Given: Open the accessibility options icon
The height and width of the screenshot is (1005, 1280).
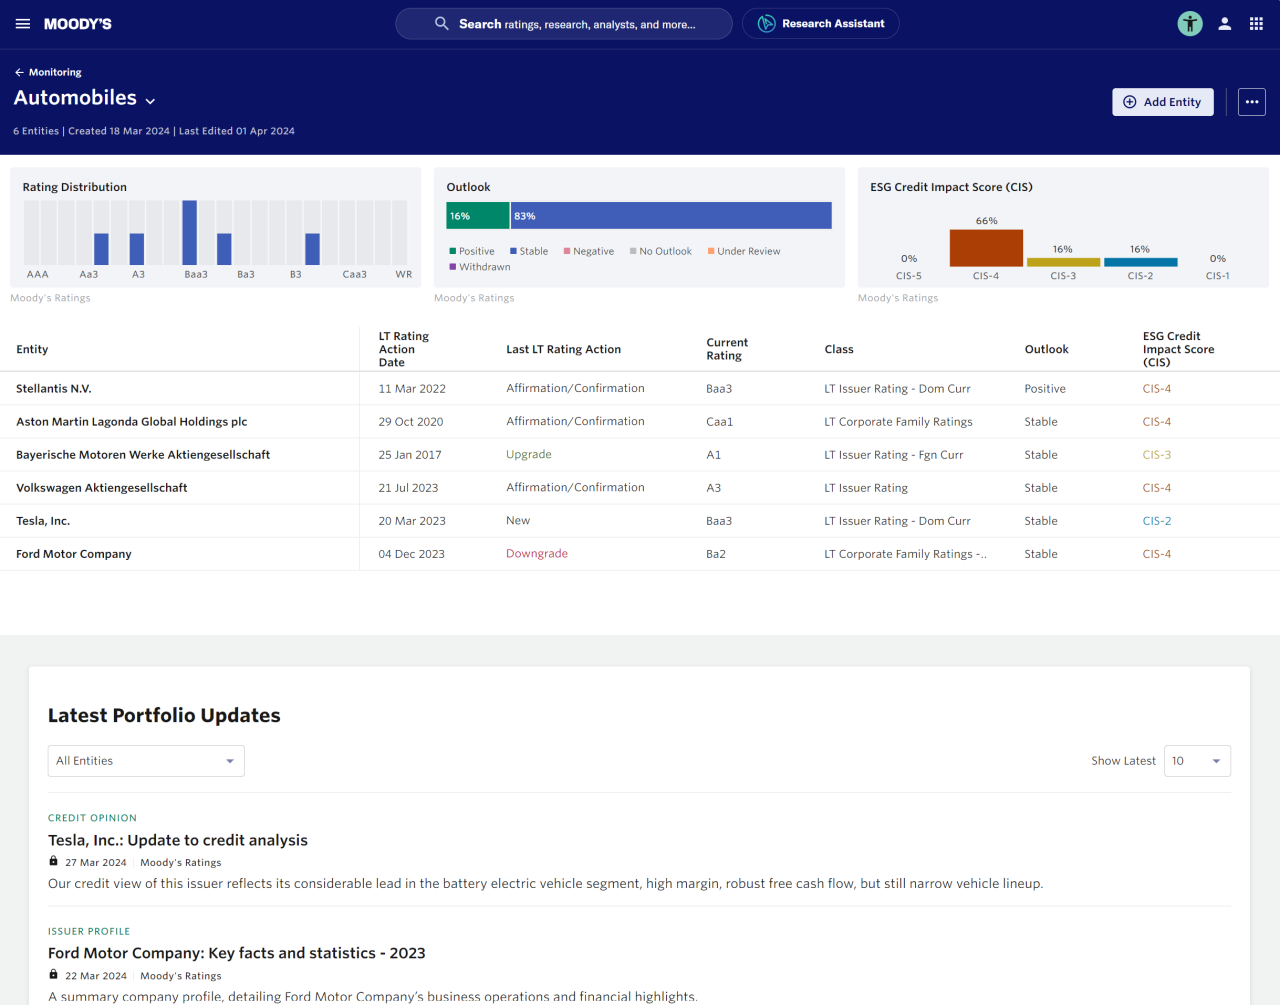Looking at the screenshot, I should [x=1189, y=24].
